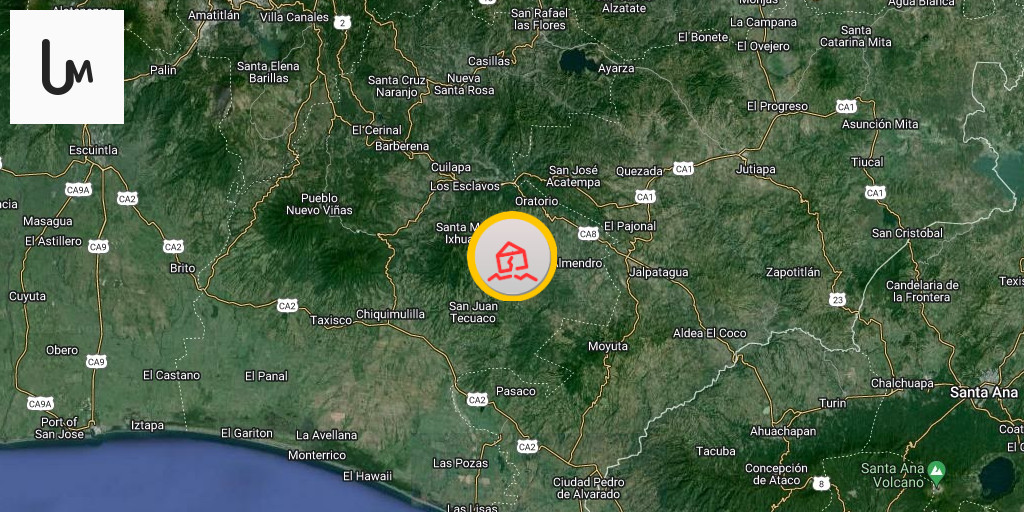Select the Escuintla city label
The width and height of the screenshot is (1024, 512).
93,150
